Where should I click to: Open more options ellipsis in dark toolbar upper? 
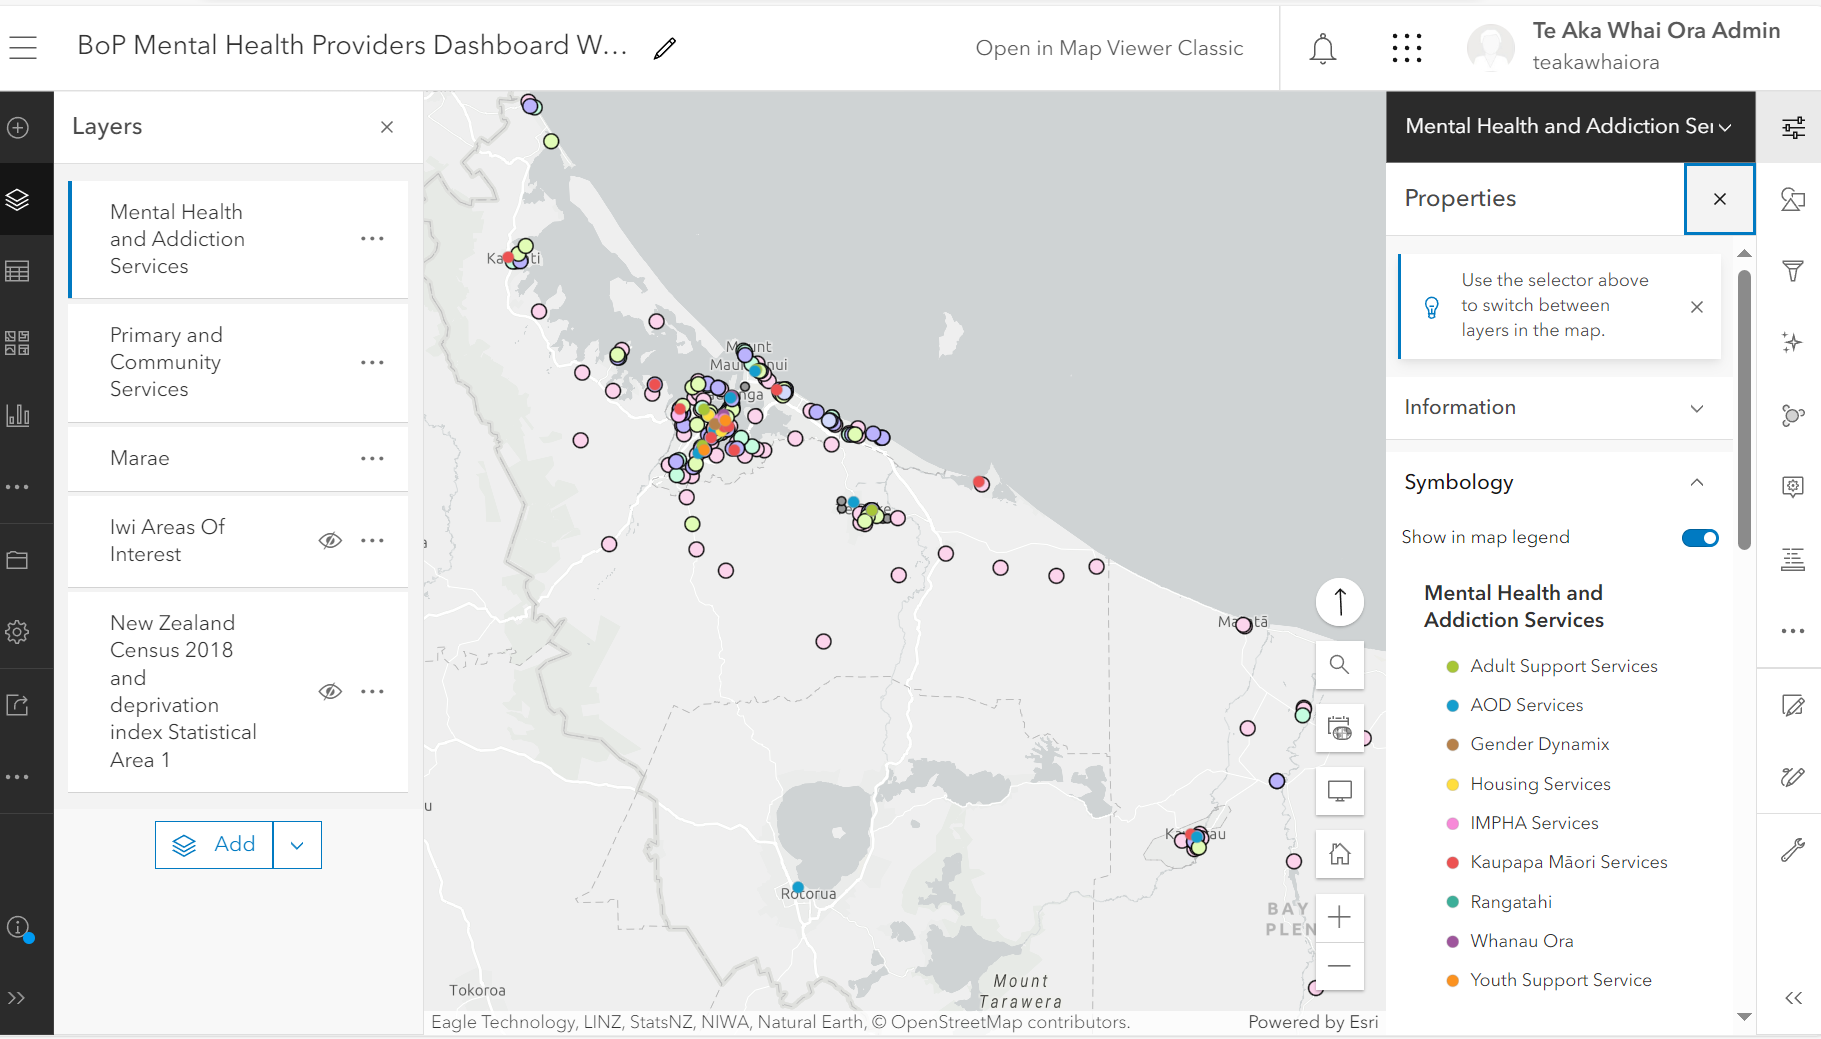point(18,487)
